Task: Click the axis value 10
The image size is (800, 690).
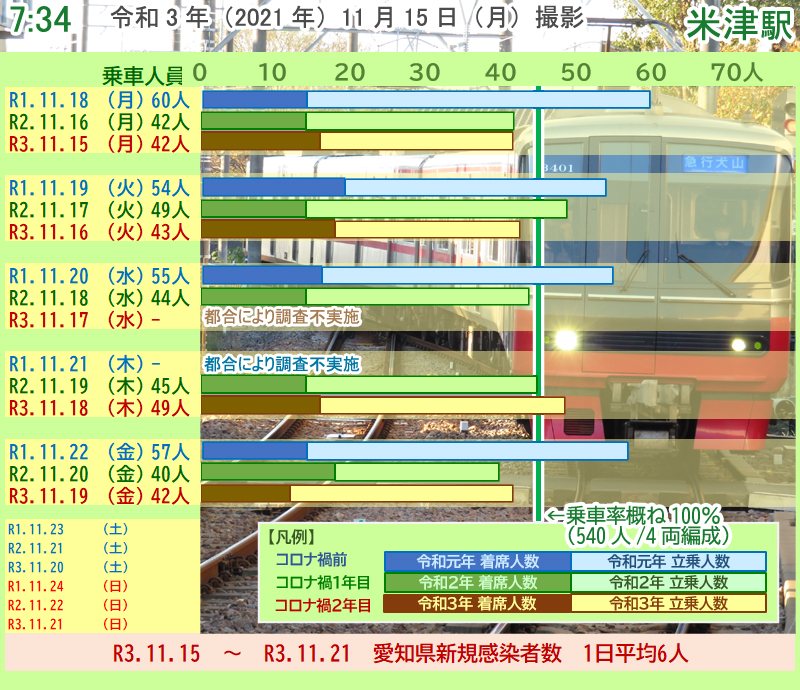Action: click(x=272, y=72)
